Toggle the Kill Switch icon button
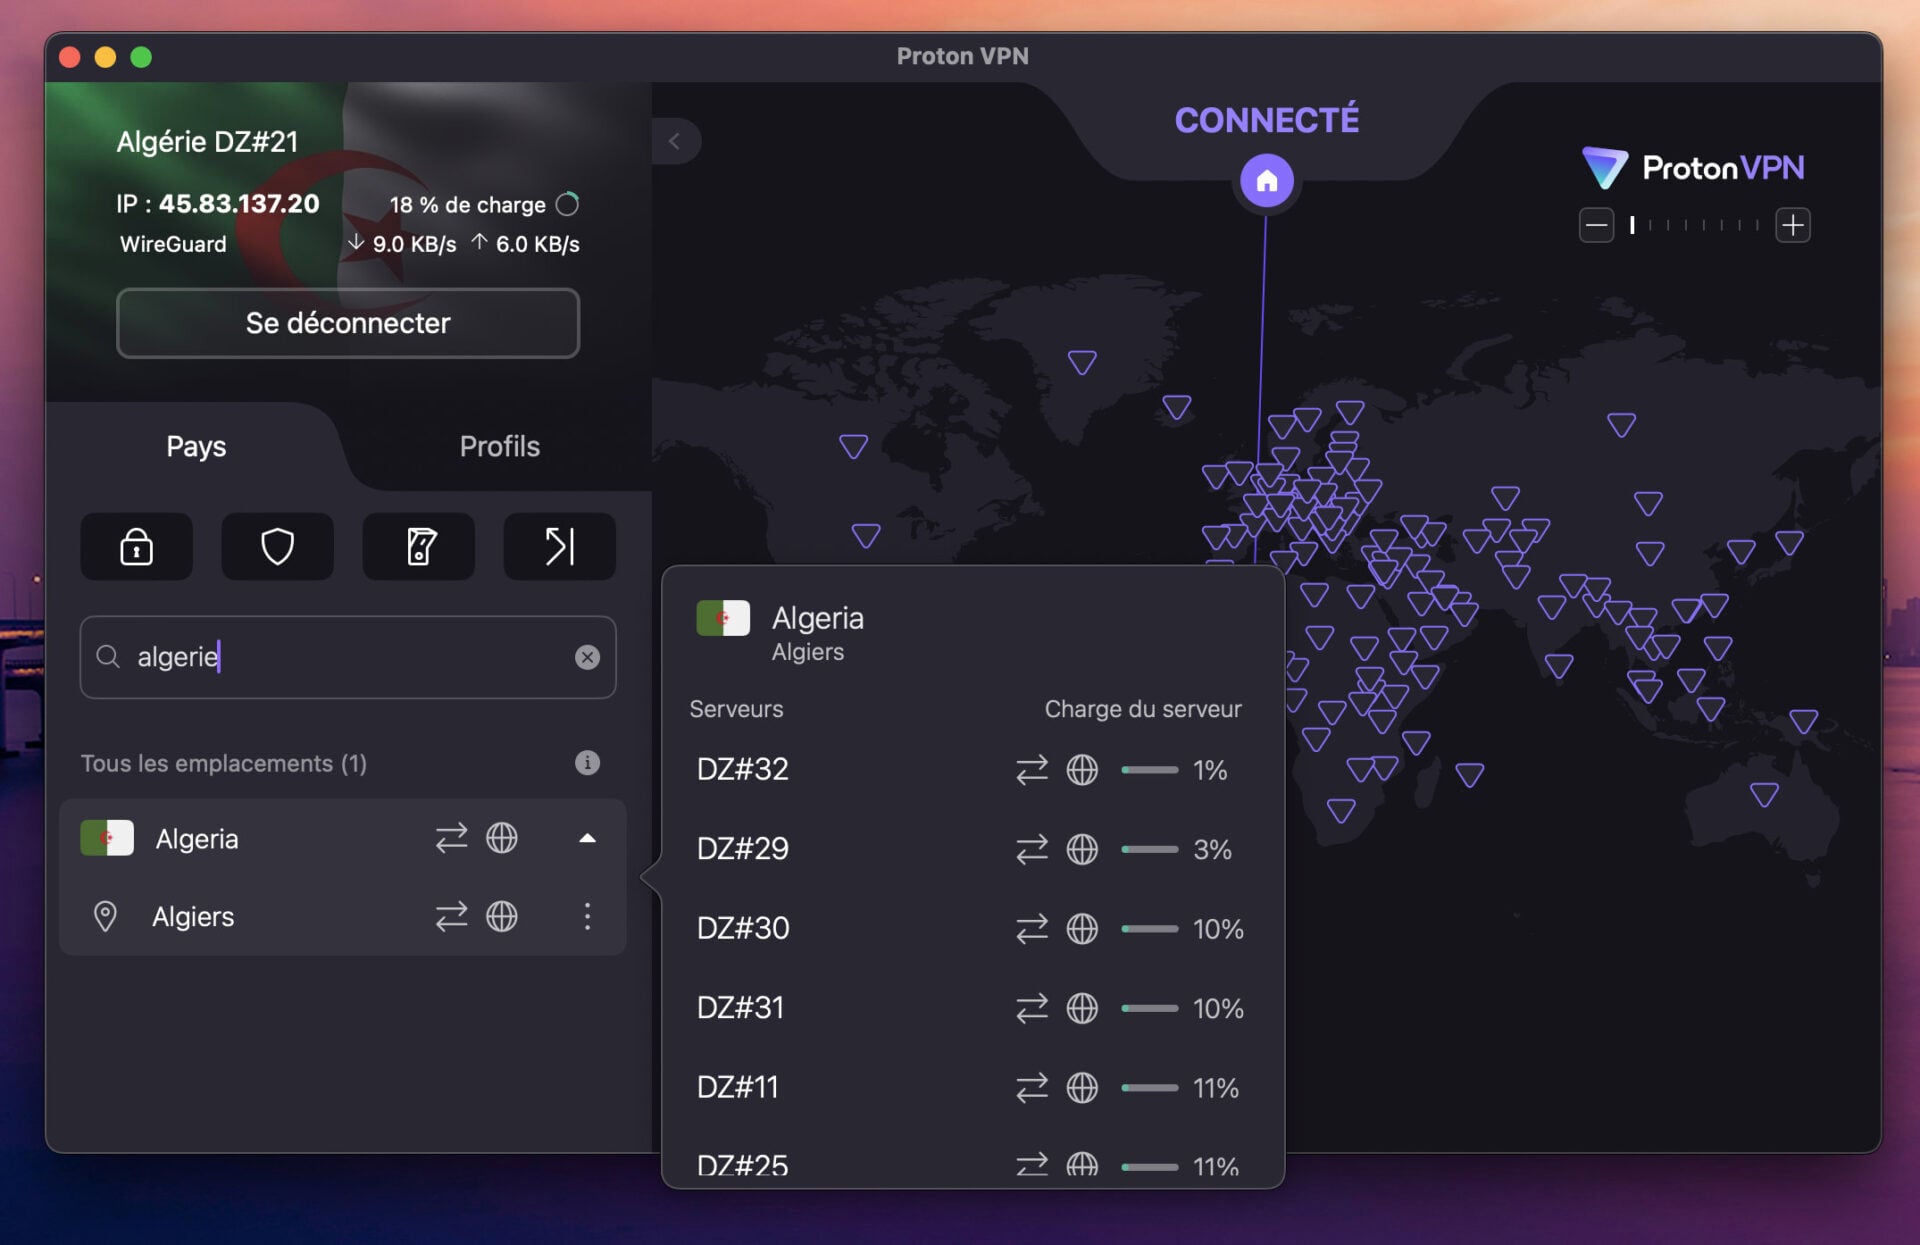This screenshot has height=1245, width=1920. point(419,546)
